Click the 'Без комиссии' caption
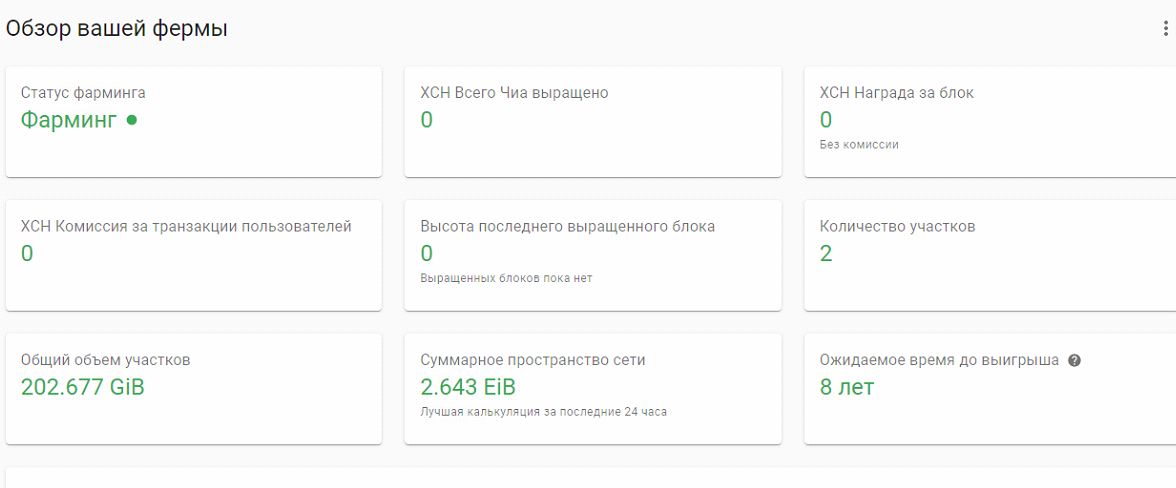The height and width of the screenshot is (488, 1176). click(860, 145)
